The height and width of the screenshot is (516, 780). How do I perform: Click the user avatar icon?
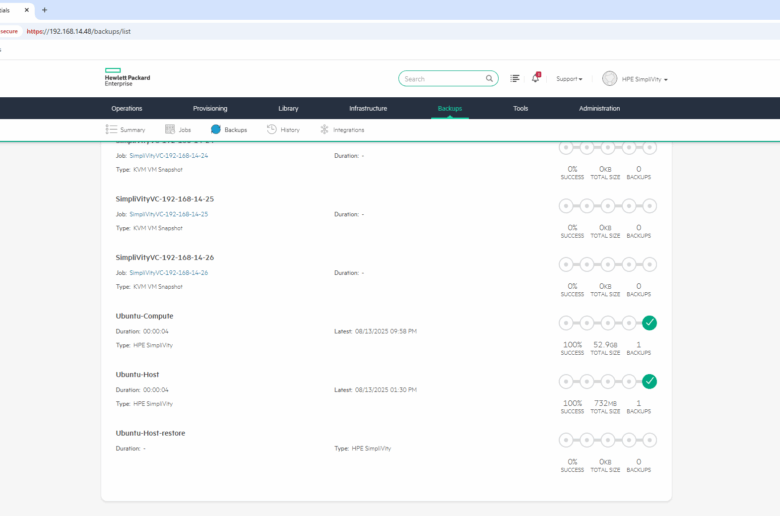tap(610, 78)
